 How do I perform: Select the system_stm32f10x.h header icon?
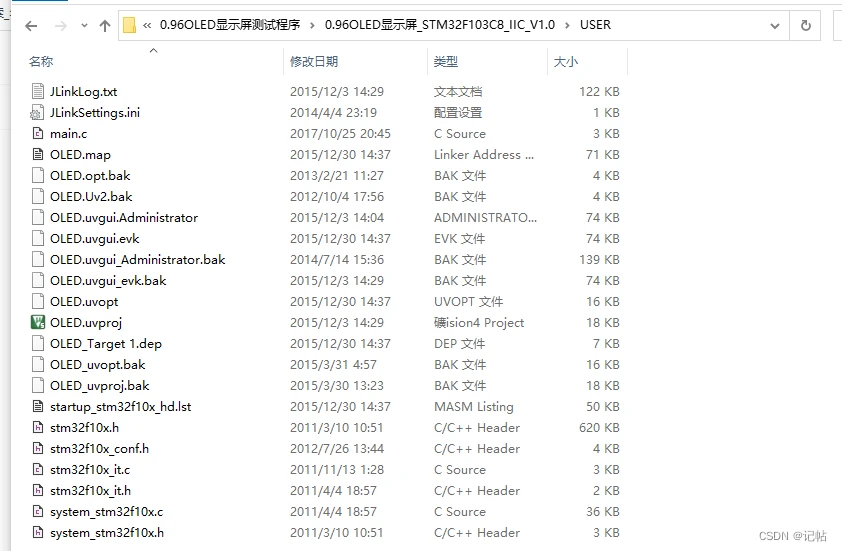[38, 532]
